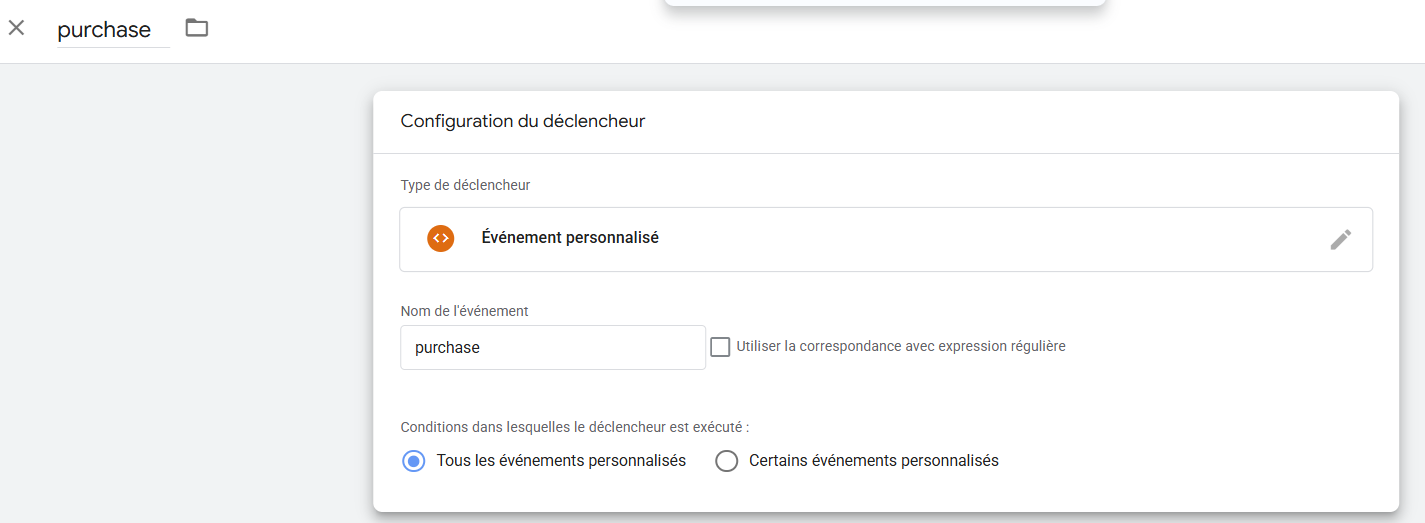This screenshot has width=1425, height=523.
Task: Click the orange custom event code icon
Action: coord(440,239)
